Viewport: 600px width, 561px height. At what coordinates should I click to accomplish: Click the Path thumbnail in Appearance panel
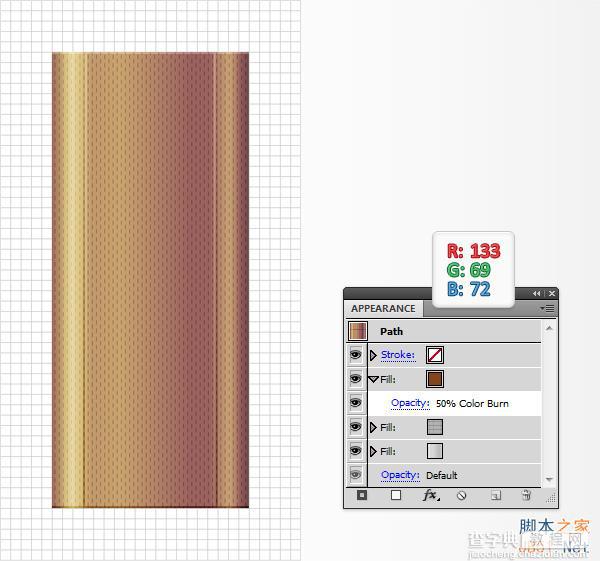pos(358,331)
